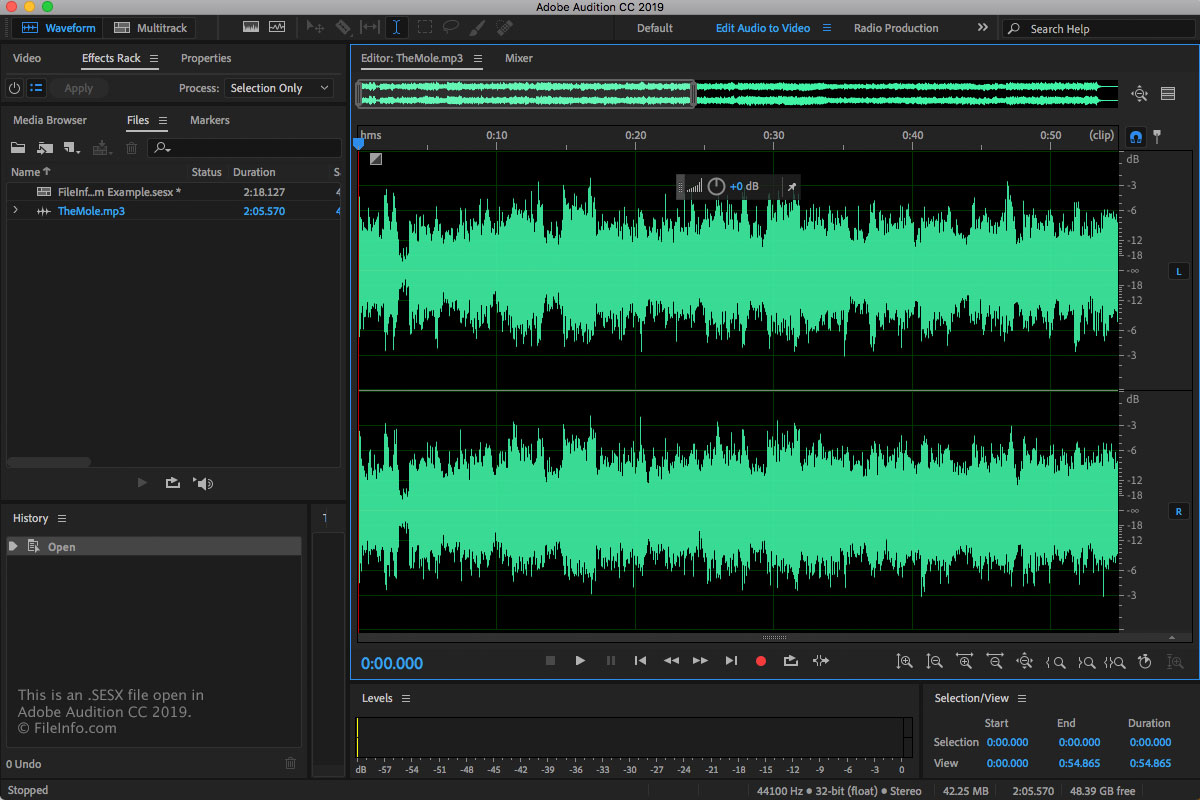Switch to Multitrack view
This screenshot has width=1200, height=800.
(x=150, y=28)
